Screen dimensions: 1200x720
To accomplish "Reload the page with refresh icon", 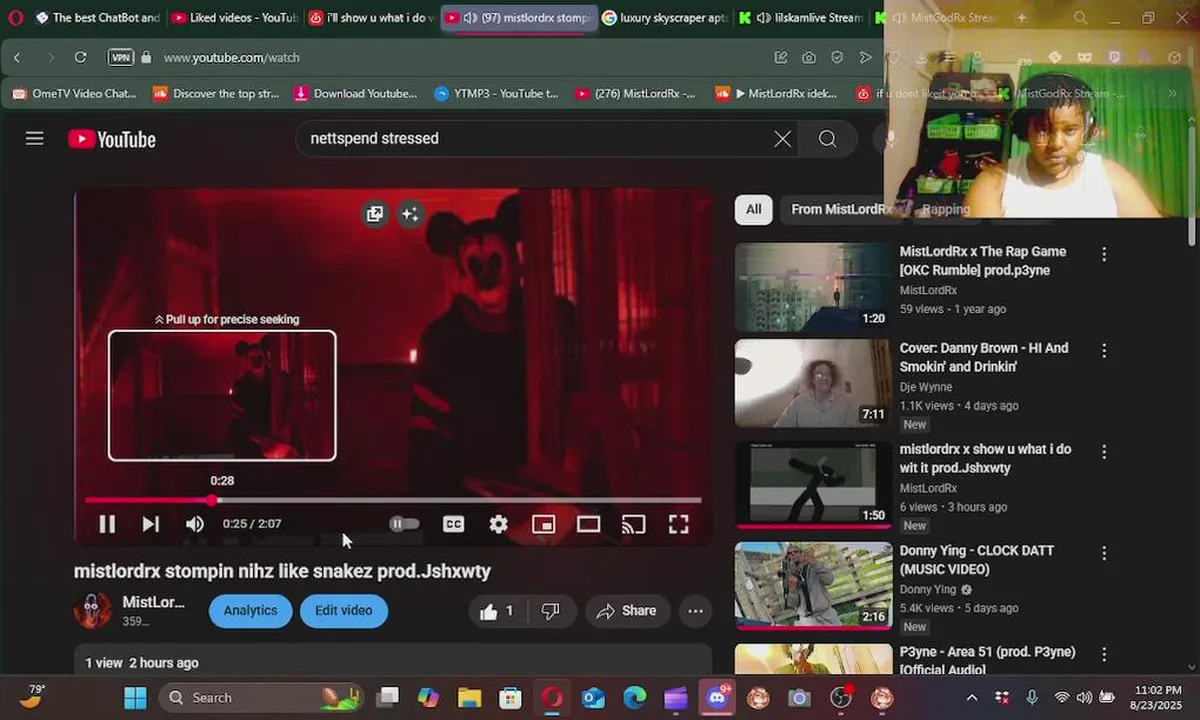I will pos(81,57).
